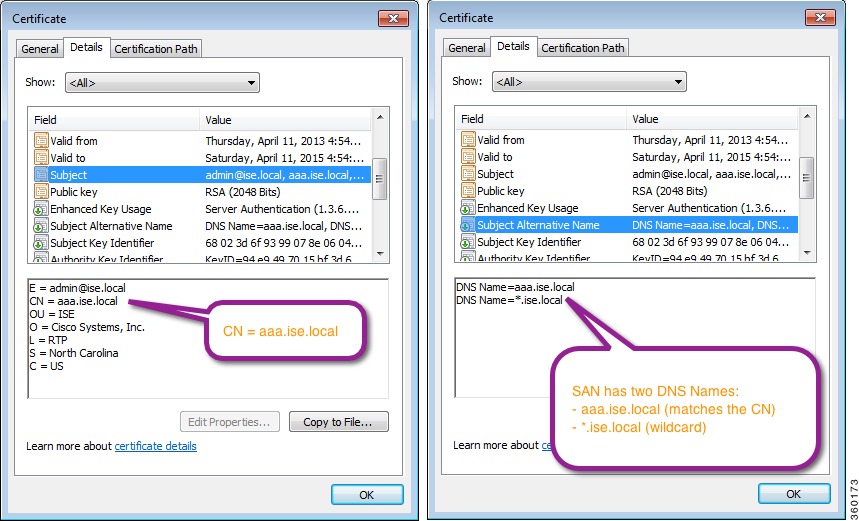Select Details tab in right Certificate window
This screenshot has width=859, height=521.
point(513,46)
